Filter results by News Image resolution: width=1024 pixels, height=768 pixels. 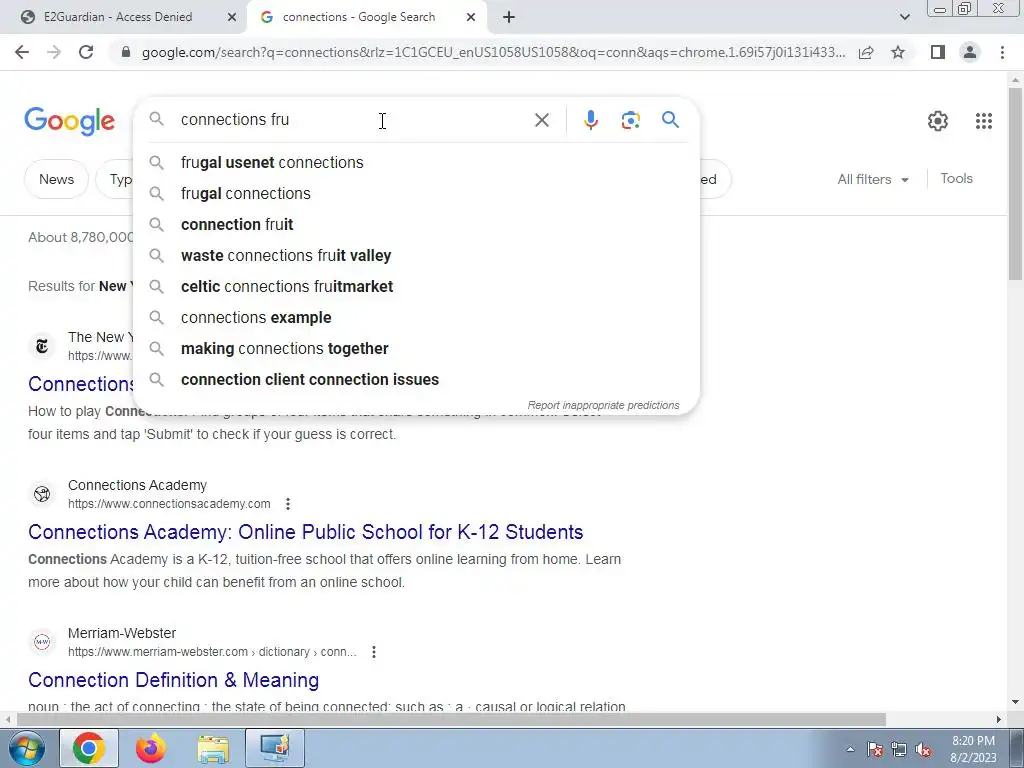coord(56,180)
